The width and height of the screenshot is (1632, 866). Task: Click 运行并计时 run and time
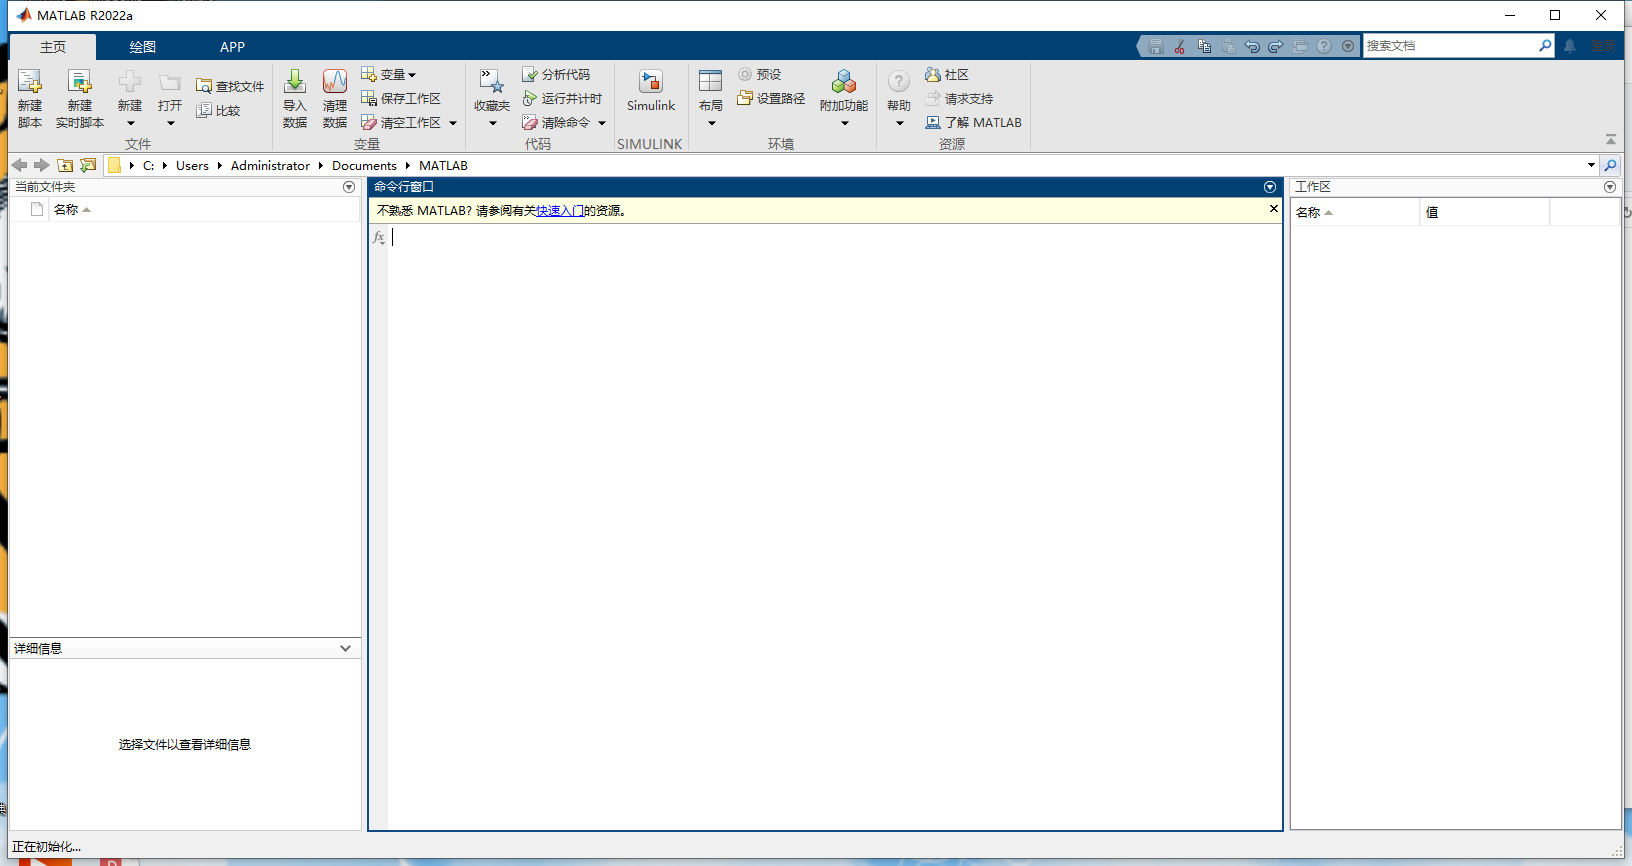click(x=562, y=98)
